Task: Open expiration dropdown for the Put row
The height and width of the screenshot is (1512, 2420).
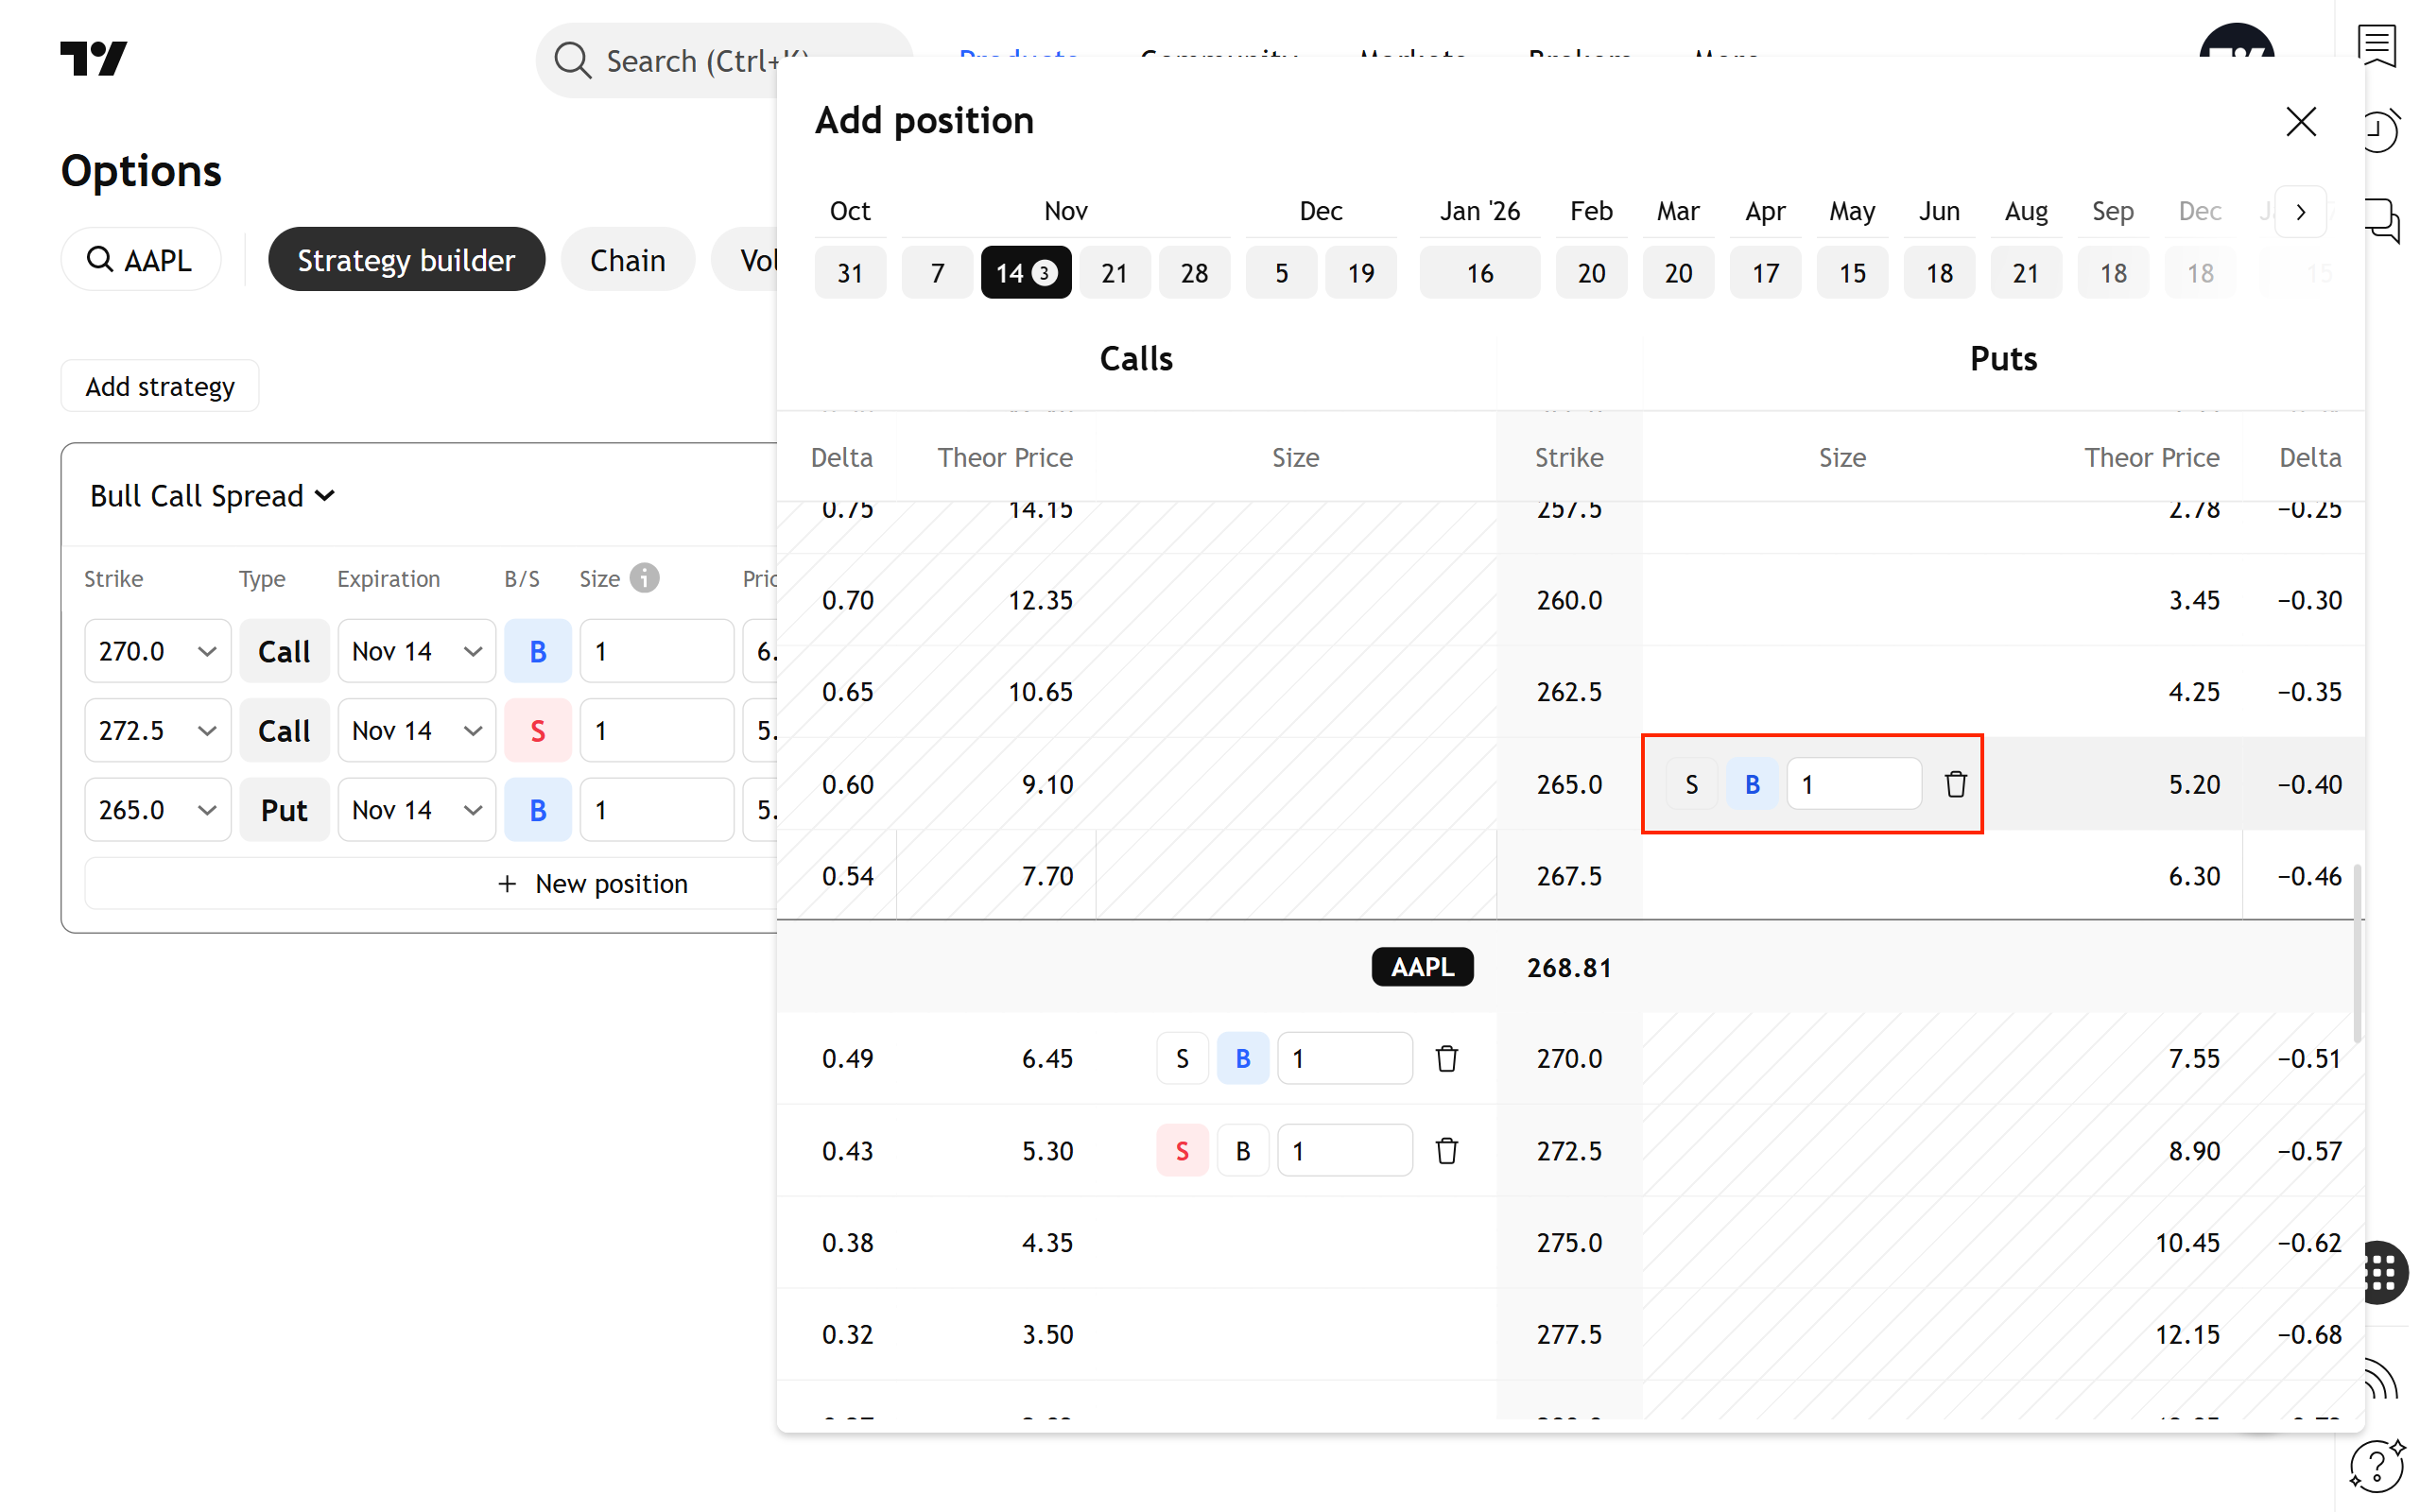Action: pyautogui.click(x=416, y=810)
